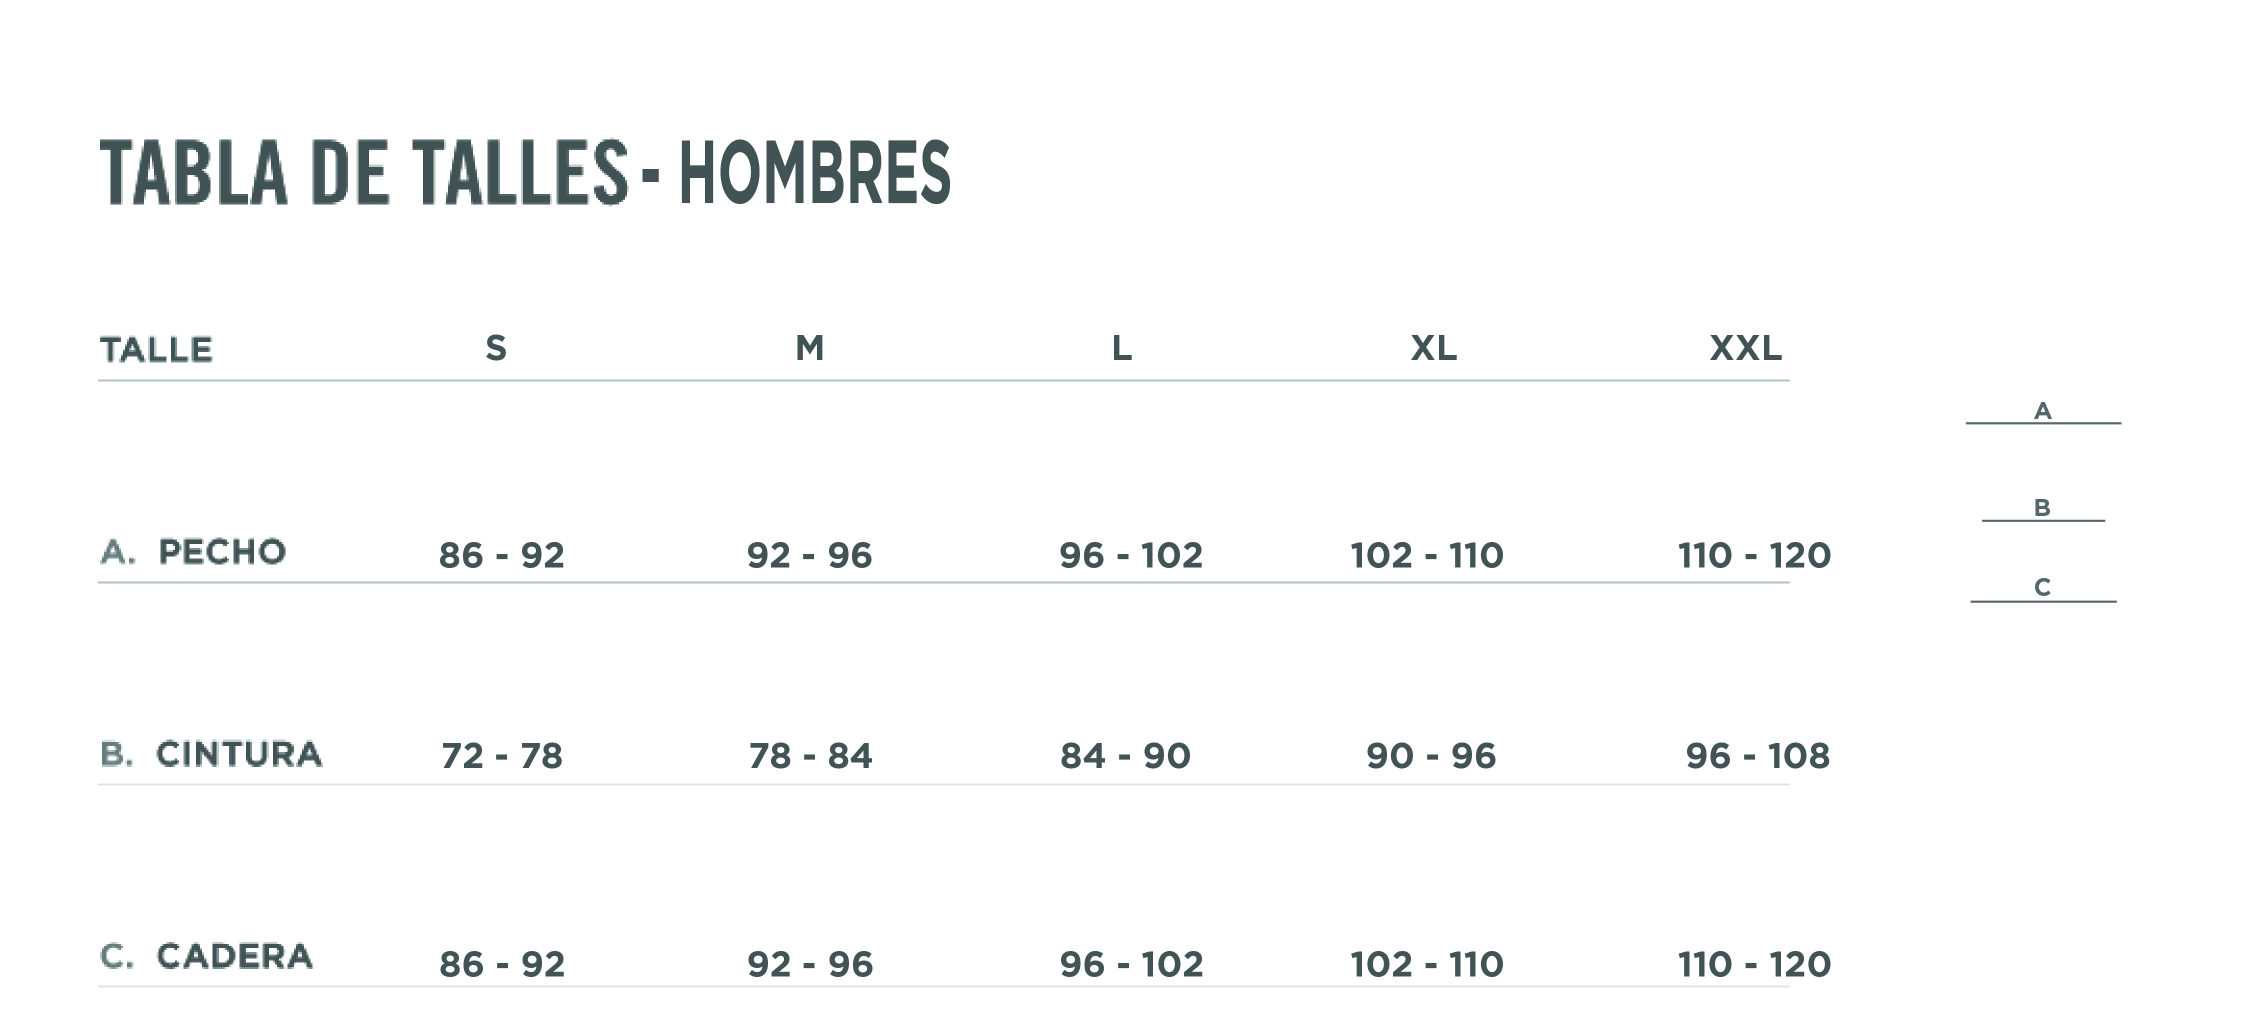The image size is (2250, 1023).
Task: Click the CINTURA value 84 - 90
Action: 1125,756
